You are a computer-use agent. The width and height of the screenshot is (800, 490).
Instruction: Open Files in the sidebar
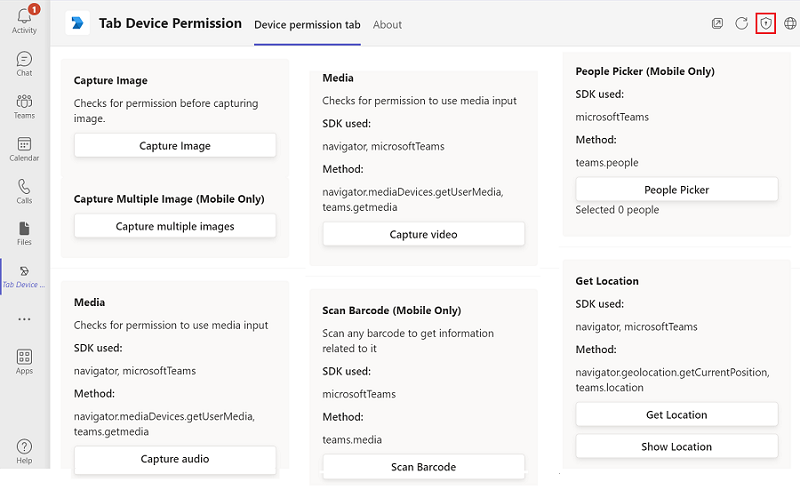coord(24,233)
